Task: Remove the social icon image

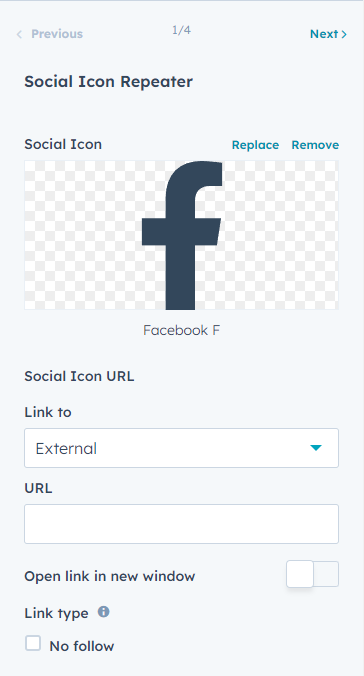Action: (315, 145)
